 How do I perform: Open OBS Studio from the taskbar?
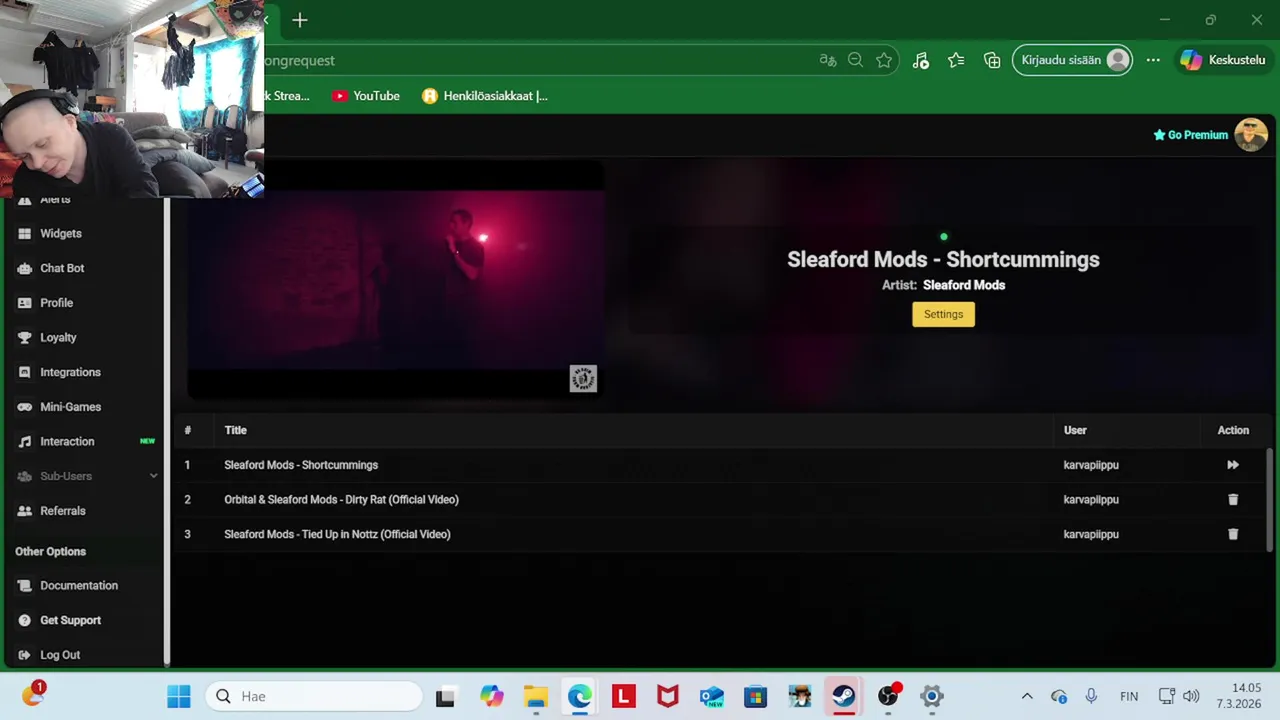(x=887, y=696)
